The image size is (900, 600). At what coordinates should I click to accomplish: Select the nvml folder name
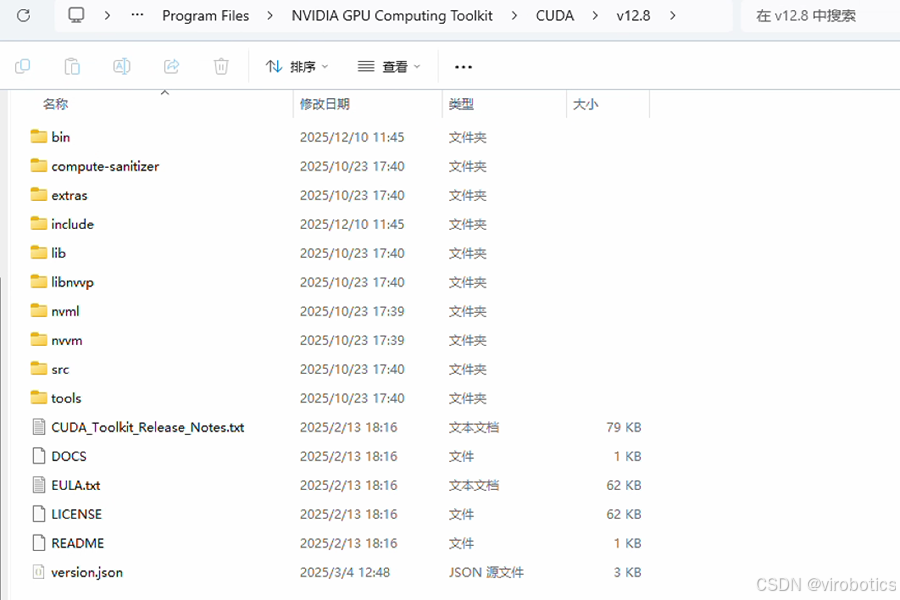(65, 311)
